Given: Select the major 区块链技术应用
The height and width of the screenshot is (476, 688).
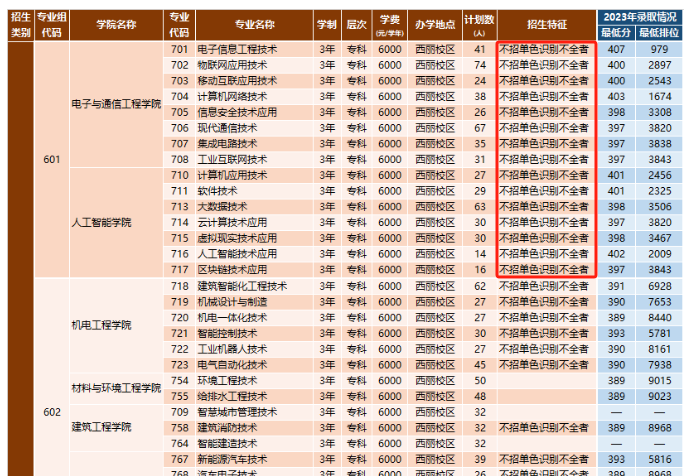Looking at the screenshot, I should click(x=254, y=270).
